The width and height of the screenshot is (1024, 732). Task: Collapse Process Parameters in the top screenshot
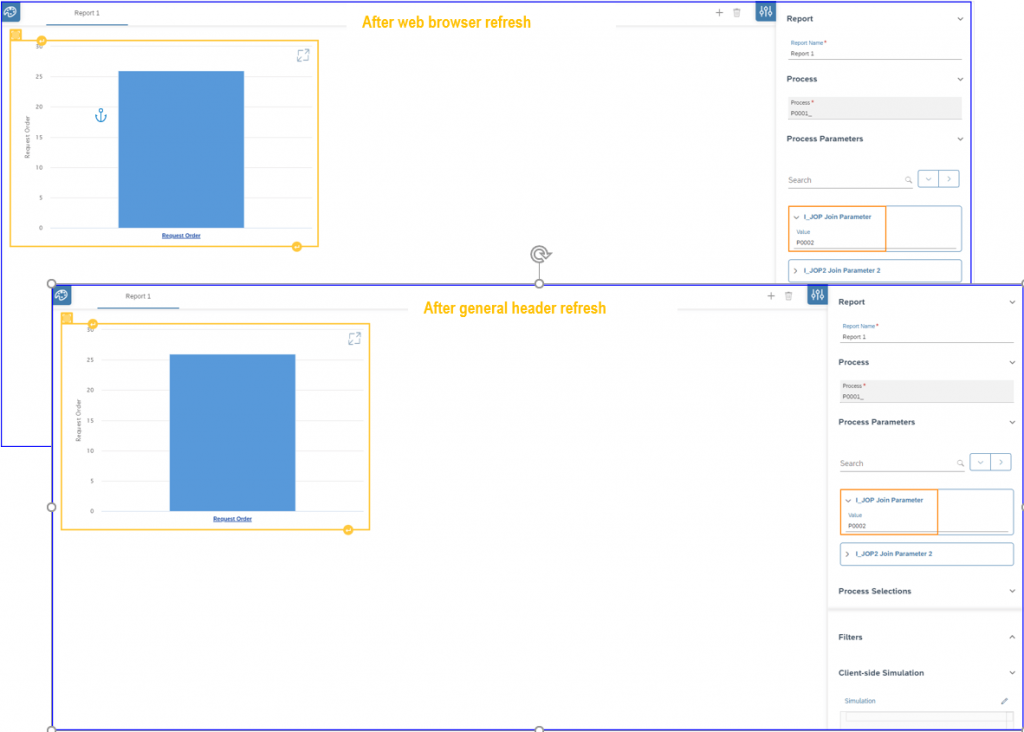[960, 139]
